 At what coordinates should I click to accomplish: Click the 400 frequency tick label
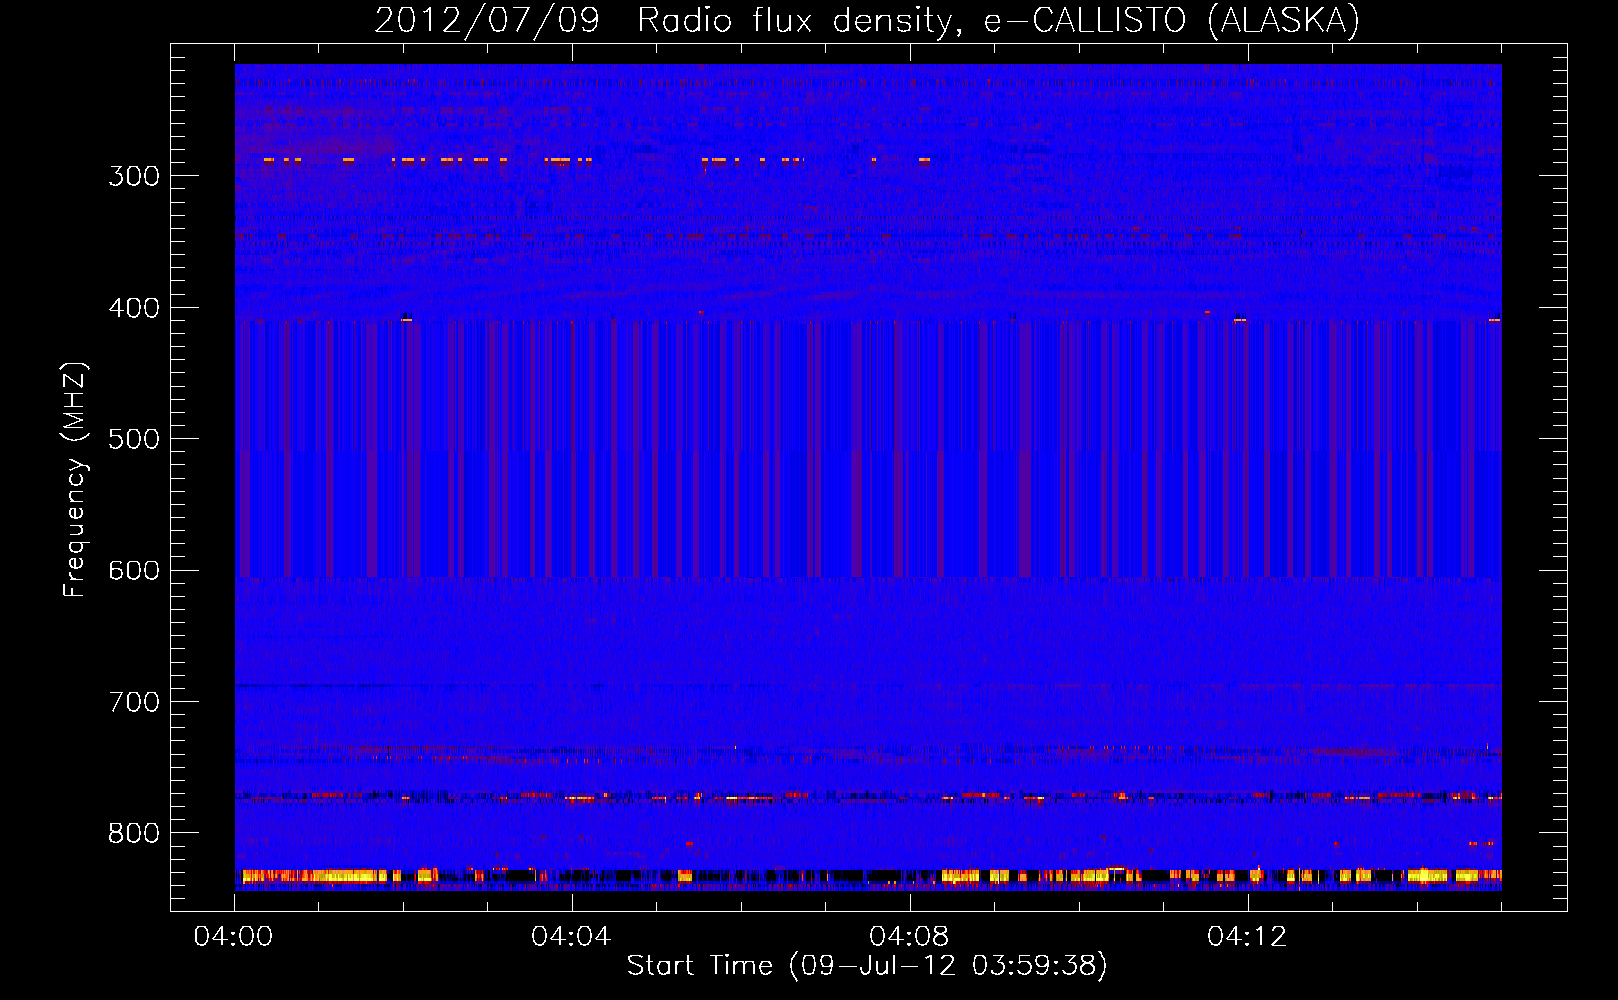click(134, 308)
